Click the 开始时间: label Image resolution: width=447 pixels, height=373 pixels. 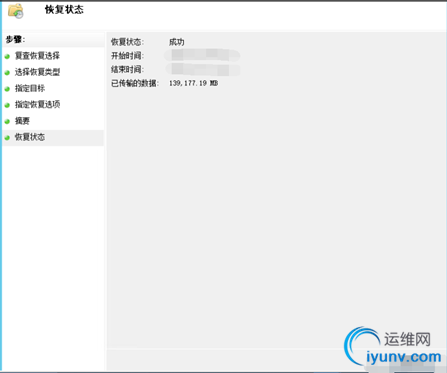point(127,56)
